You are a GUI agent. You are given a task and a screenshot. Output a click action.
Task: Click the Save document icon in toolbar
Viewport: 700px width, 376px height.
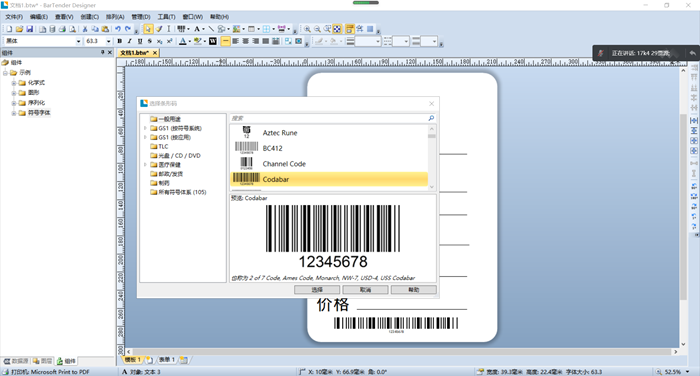pyautogui.click(x=29, y=29)
